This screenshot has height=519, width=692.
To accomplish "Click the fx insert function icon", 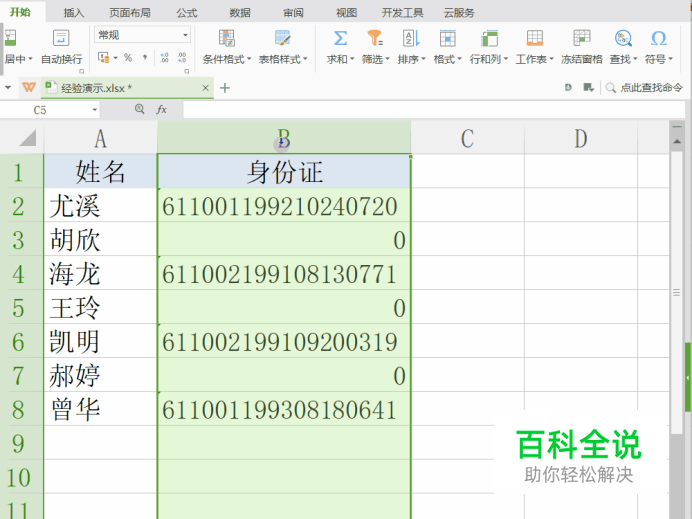I will [x=162, y=109].
